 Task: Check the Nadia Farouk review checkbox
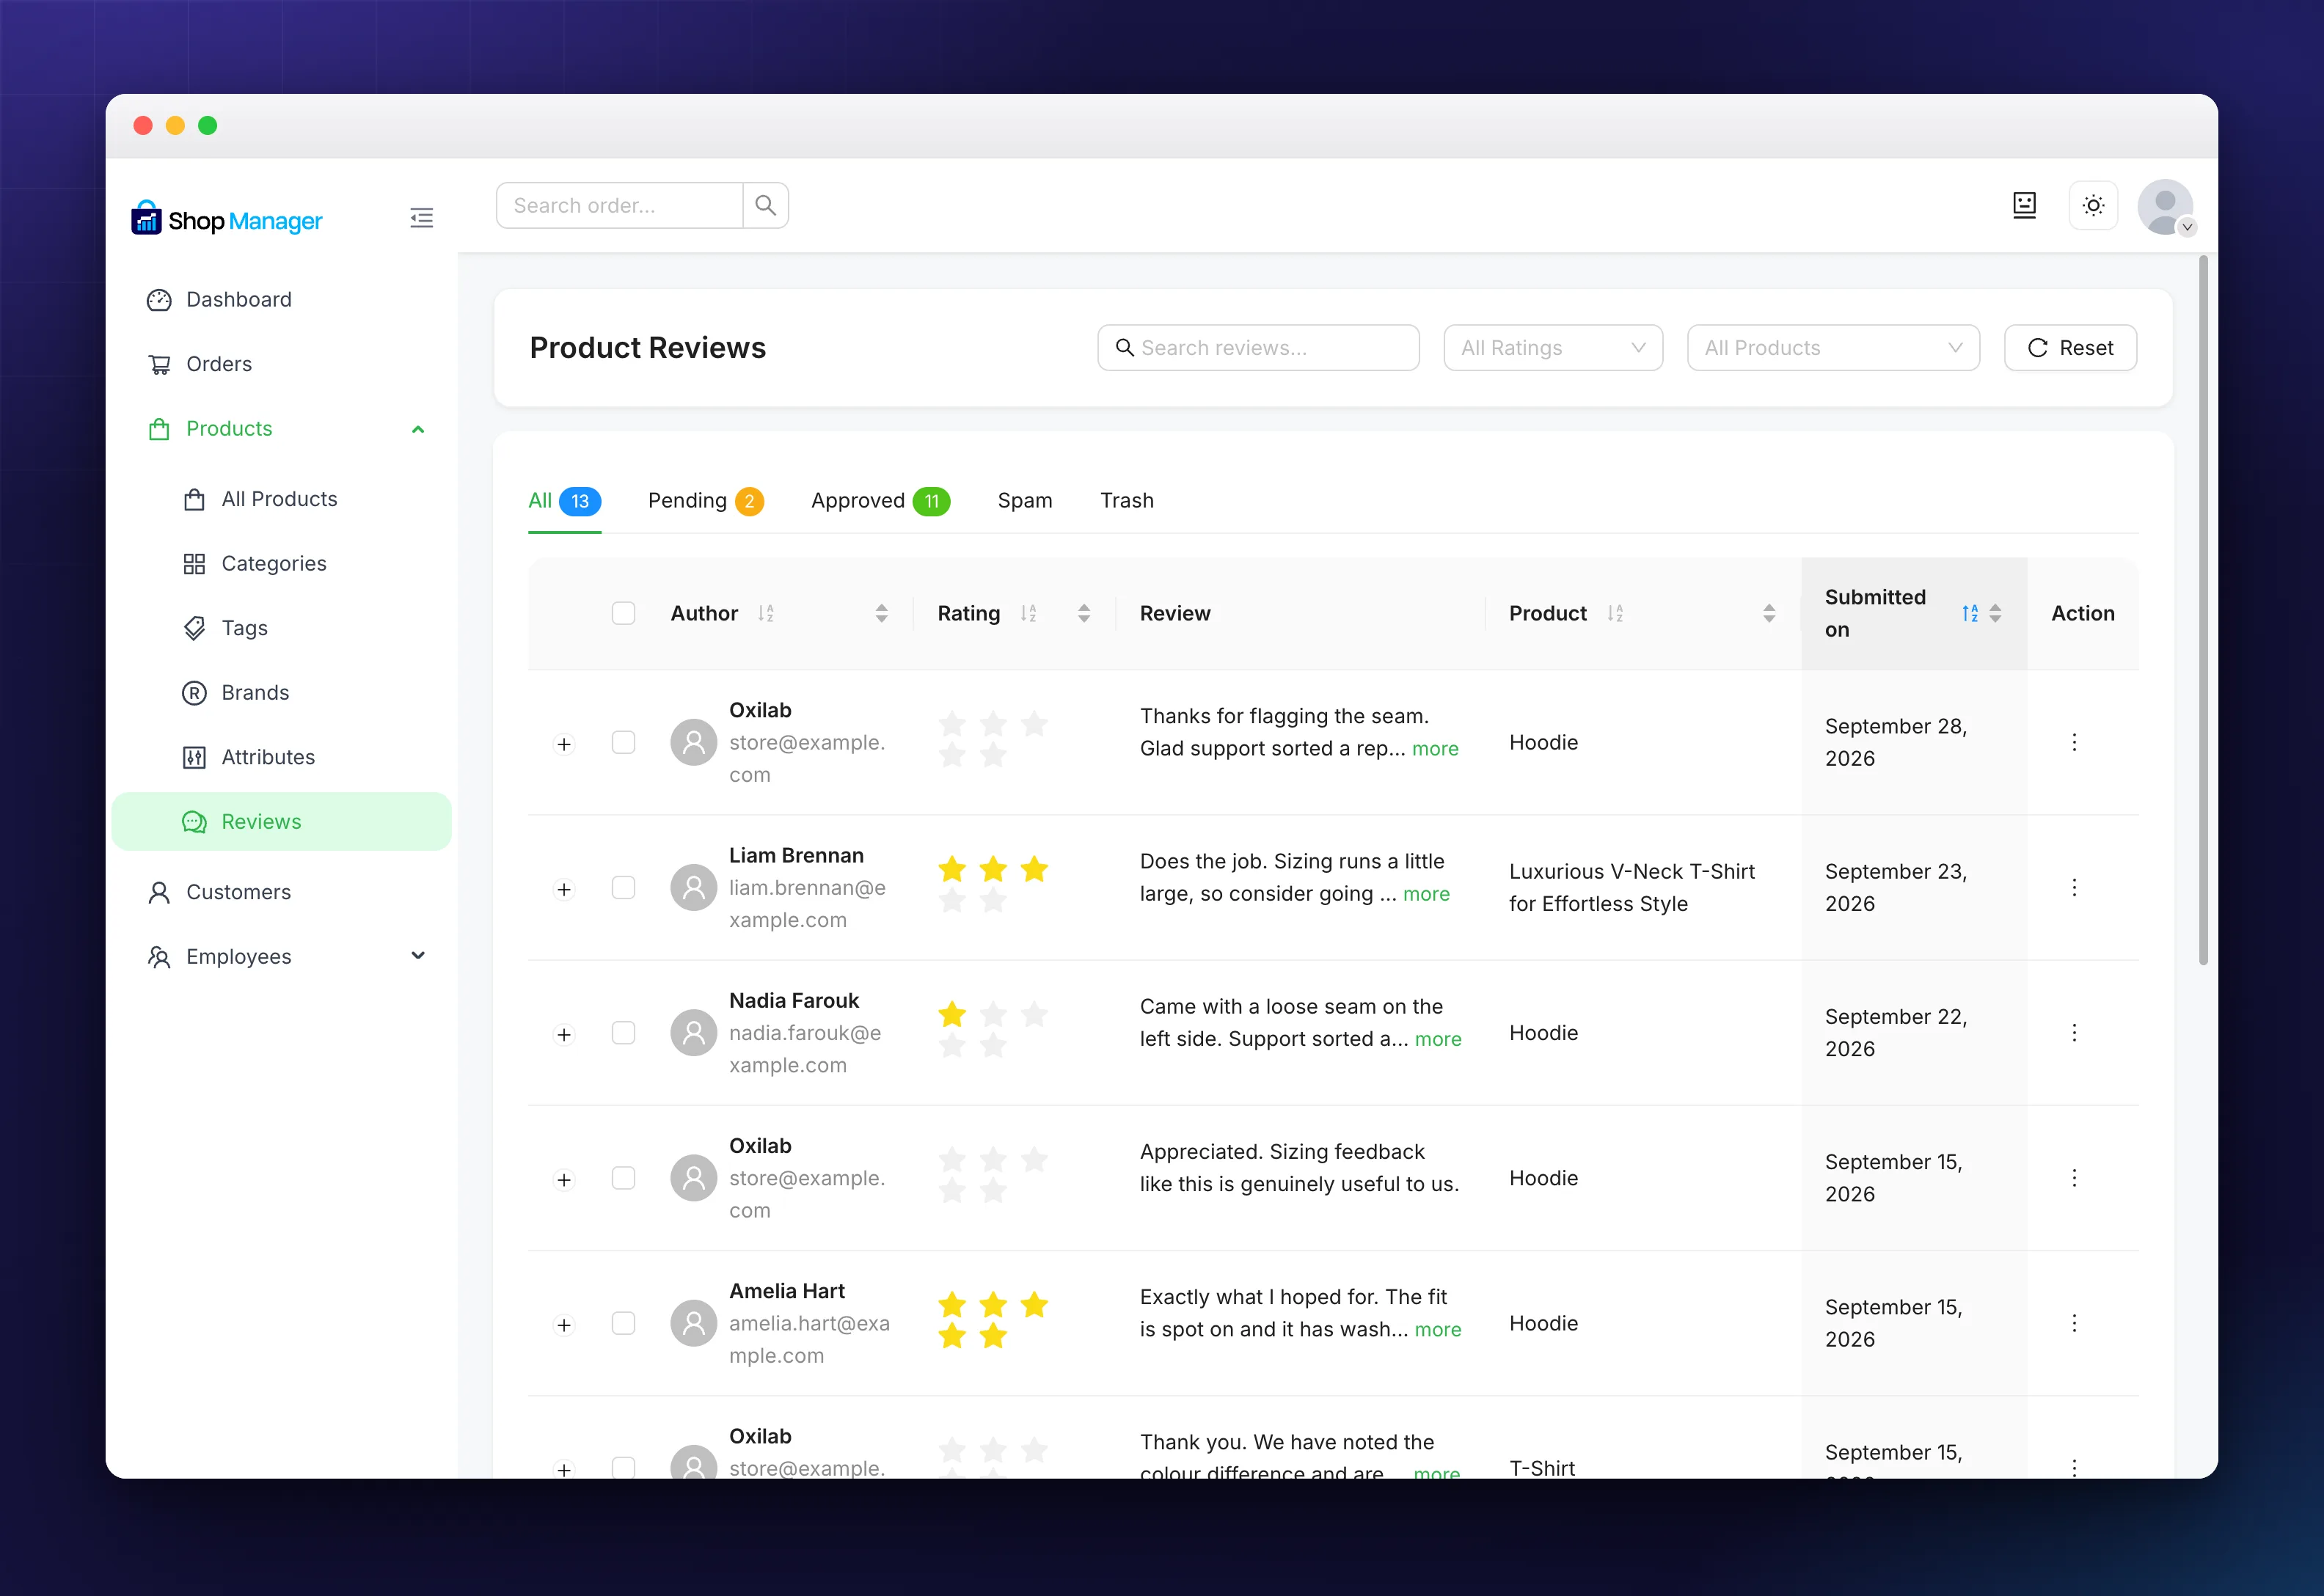(x=623, y=1032)
